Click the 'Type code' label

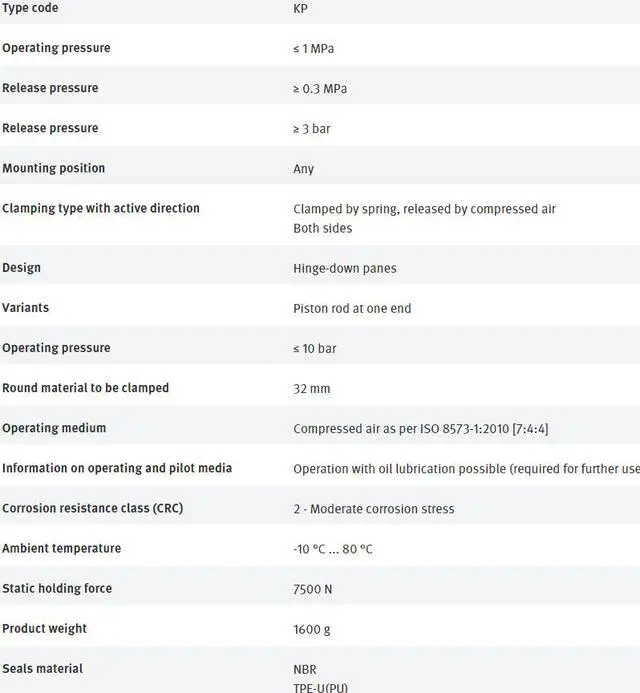pos(30,8)
